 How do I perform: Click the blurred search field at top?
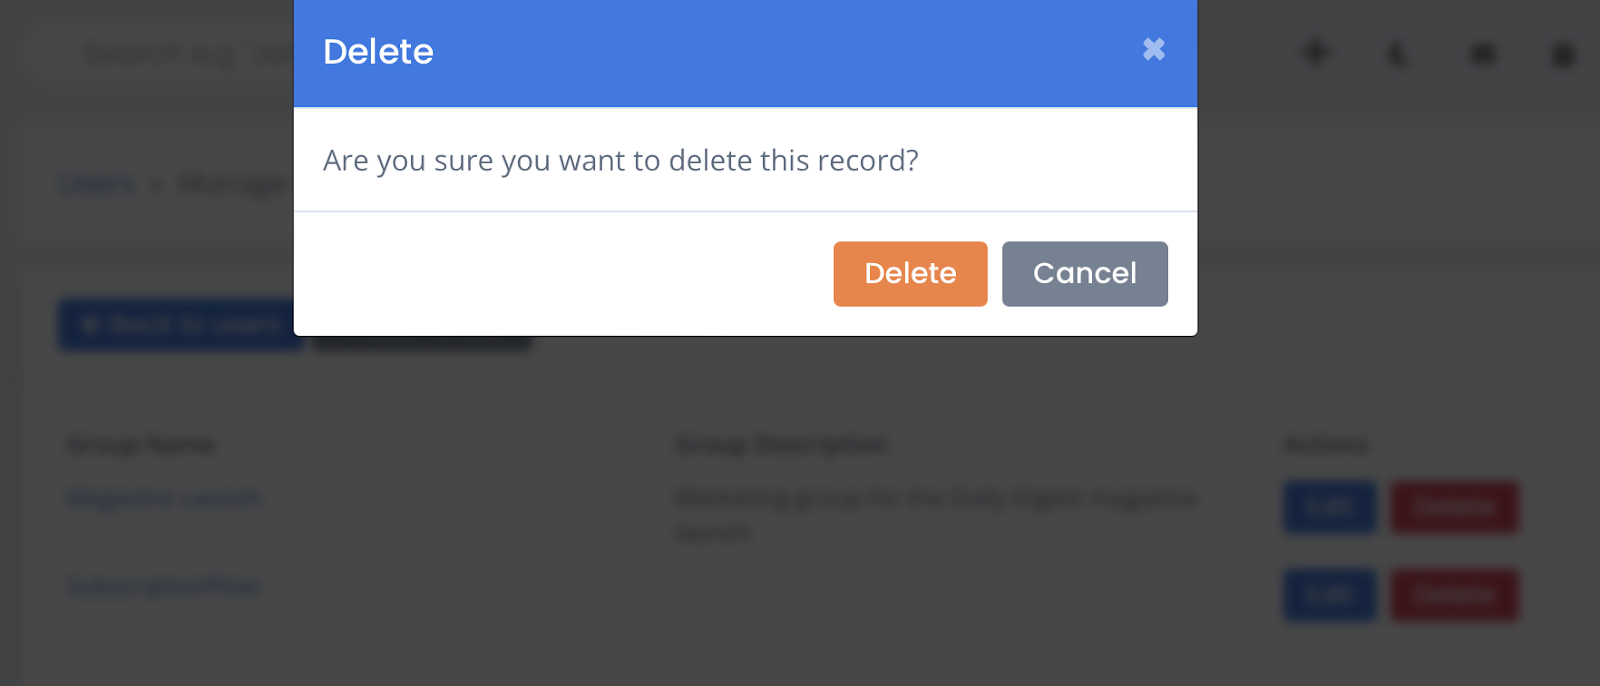point(165,54)
